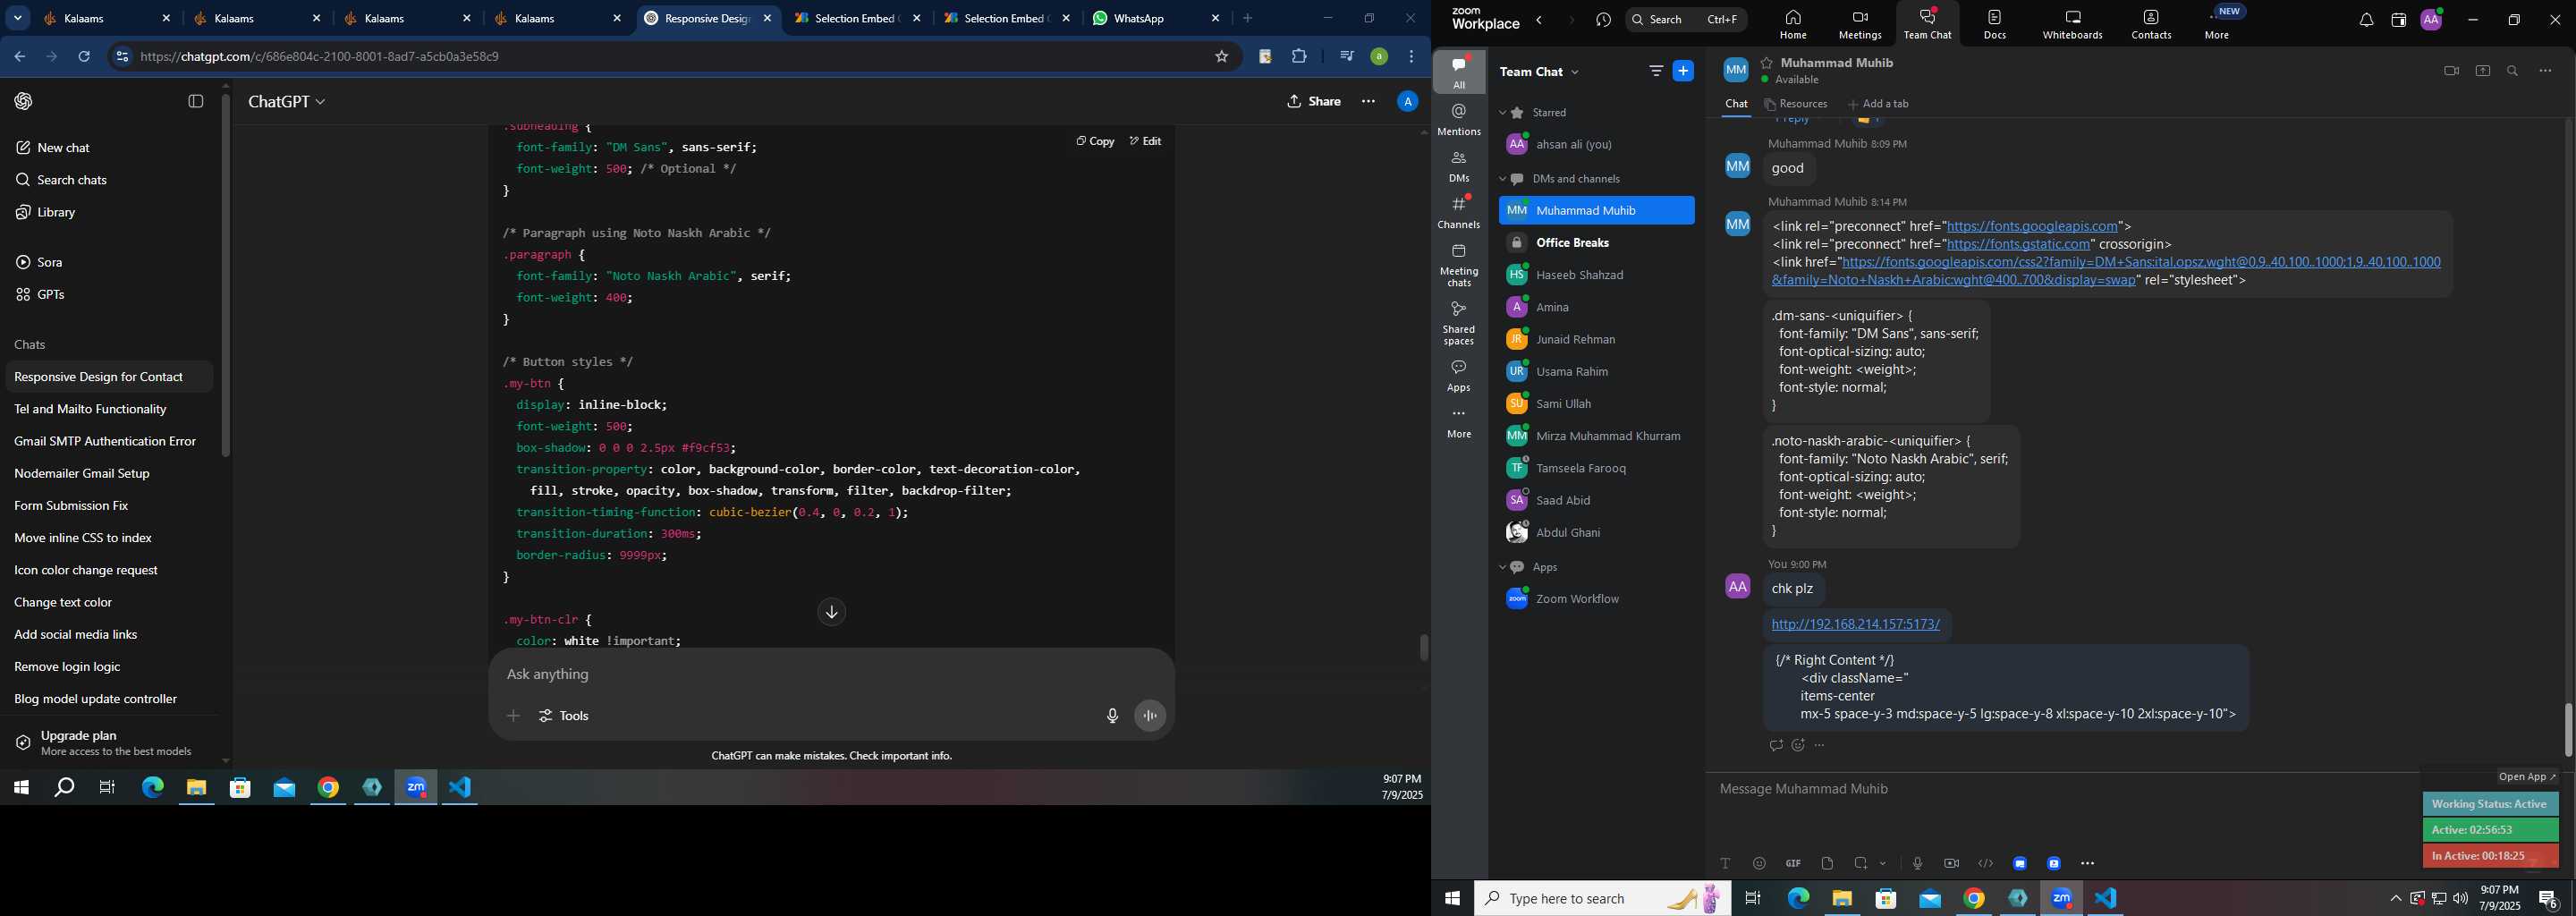Open the Mentions section in Zoom sidebar
The width and height of the screenshot is (2576, 916).
pyautogui.click(x=1459, y=120)
